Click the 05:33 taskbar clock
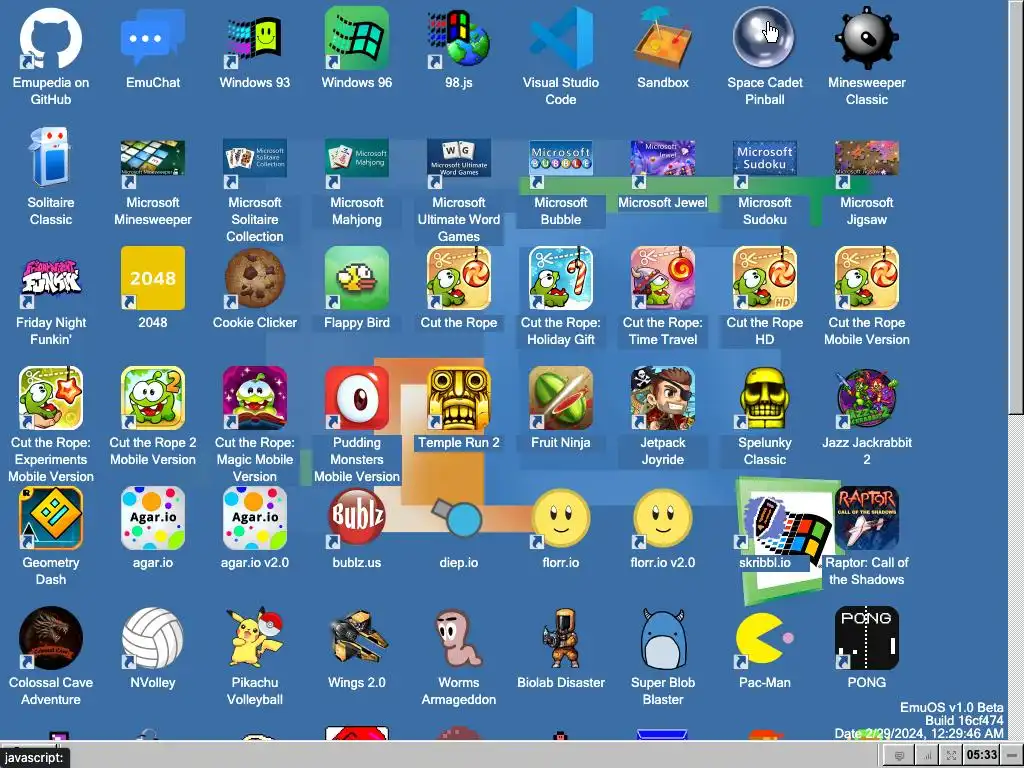1024x768 pixels. [982, 756]
